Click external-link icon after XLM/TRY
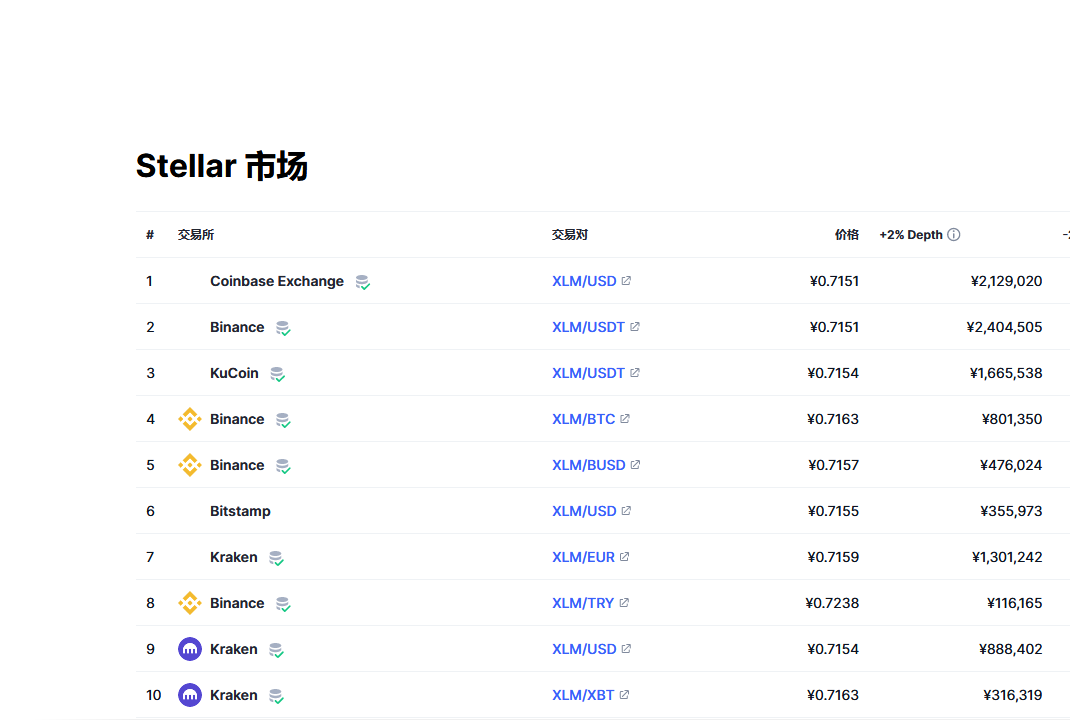Screen dimensions: 1070x720 point(624,603)
